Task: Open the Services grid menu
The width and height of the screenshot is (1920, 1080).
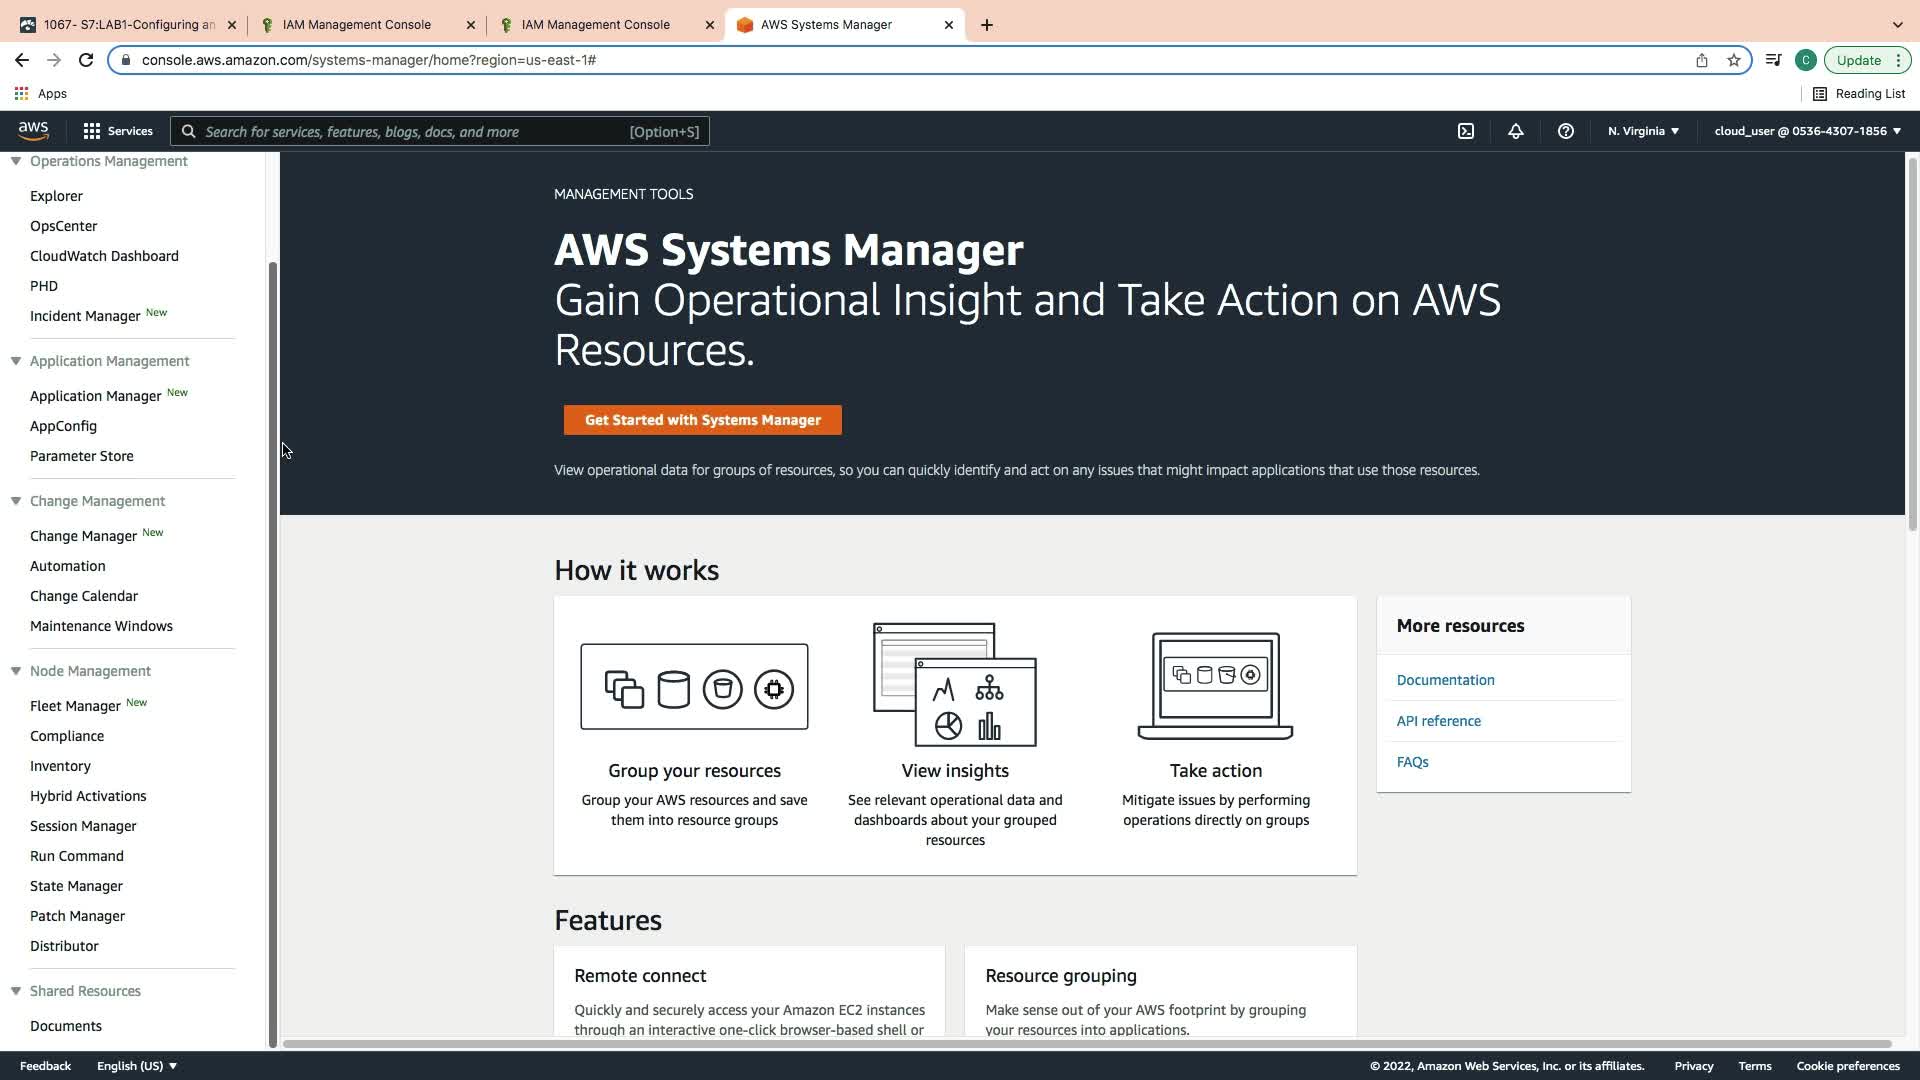Action: click(x=117, y=131)
